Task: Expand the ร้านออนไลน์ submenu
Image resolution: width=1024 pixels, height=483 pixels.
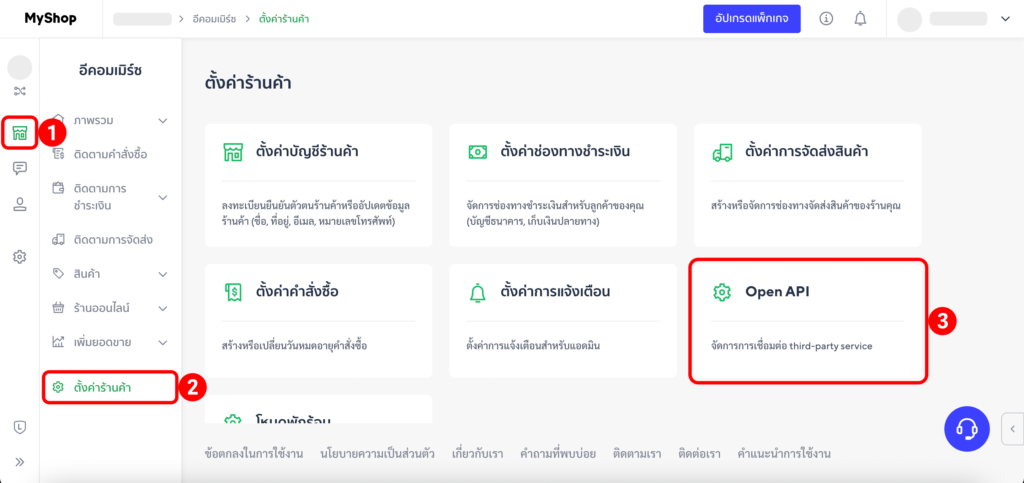Action: point(163,308)
